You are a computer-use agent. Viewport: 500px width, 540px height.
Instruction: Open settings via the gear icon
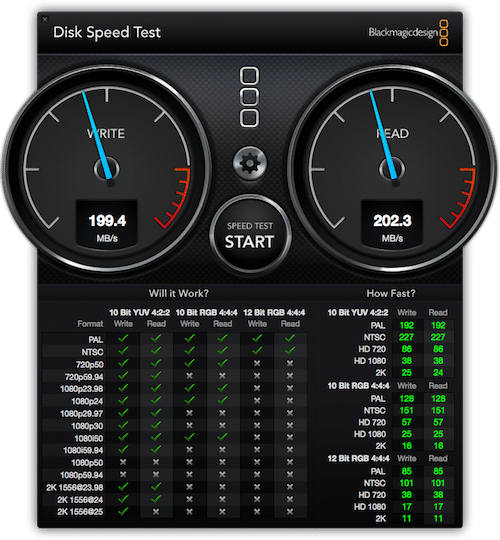click(x=250, y=163)
